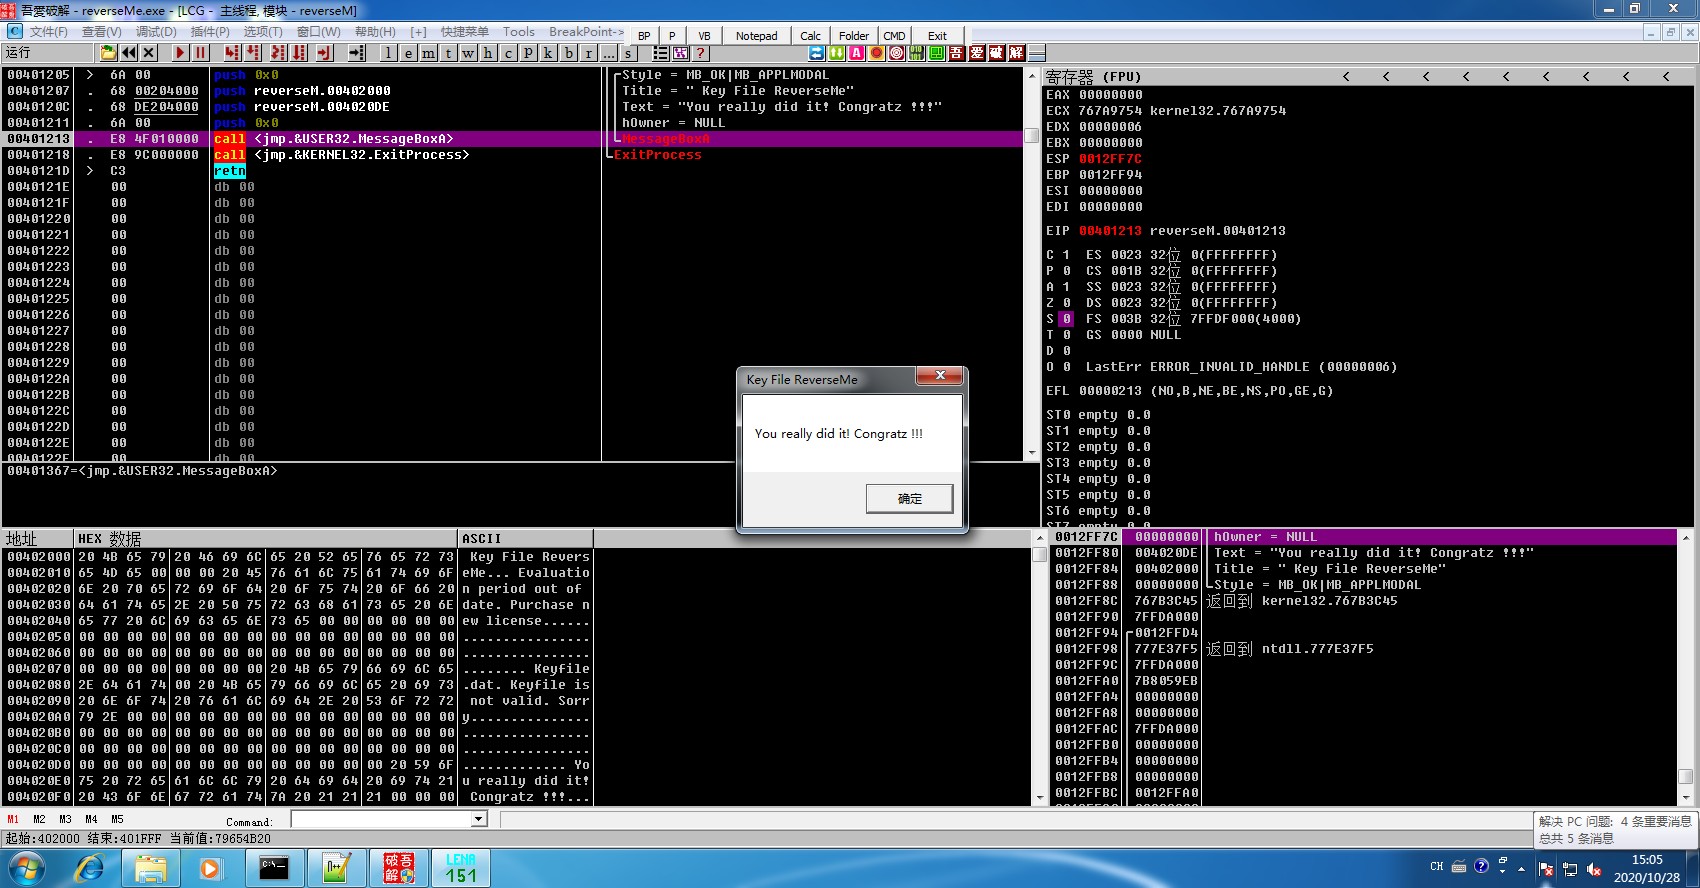The height and width of the screenshot is (888, 1700).
Task: Click the green up-down arrows plugin icon
Action: pyautogui.click(x=837, y=53)
